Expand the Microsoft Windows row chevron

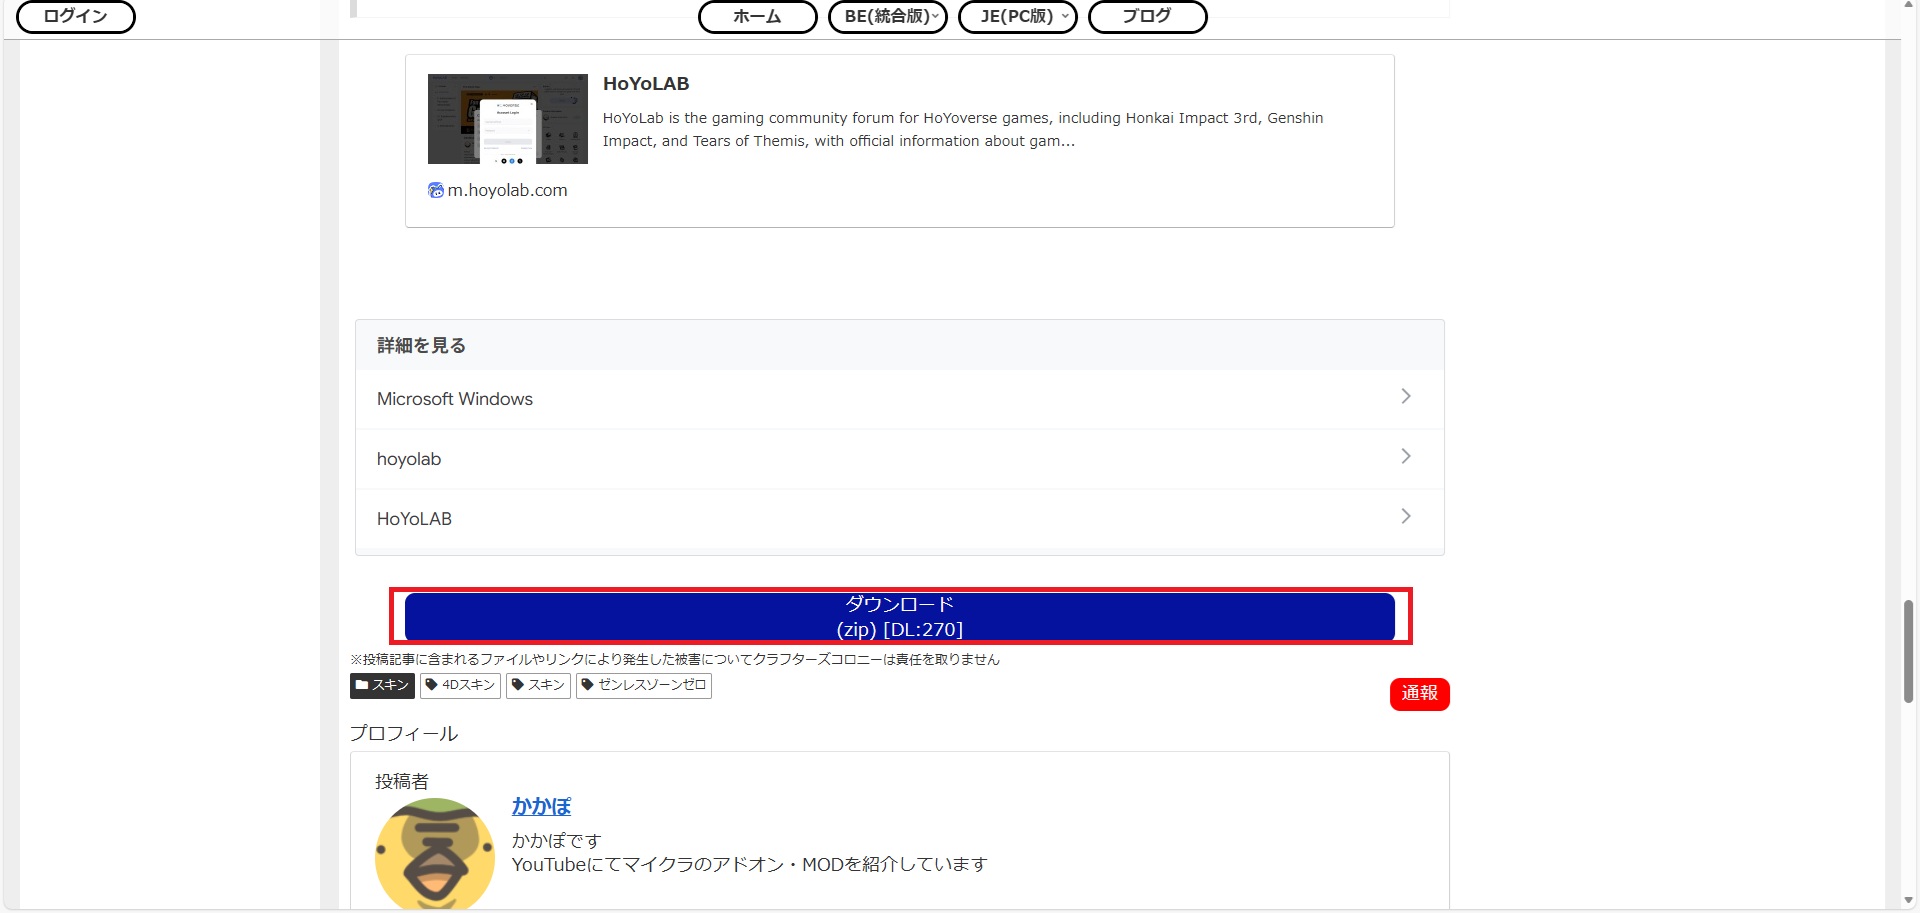pyautogui.click(x=1405, y=397)
